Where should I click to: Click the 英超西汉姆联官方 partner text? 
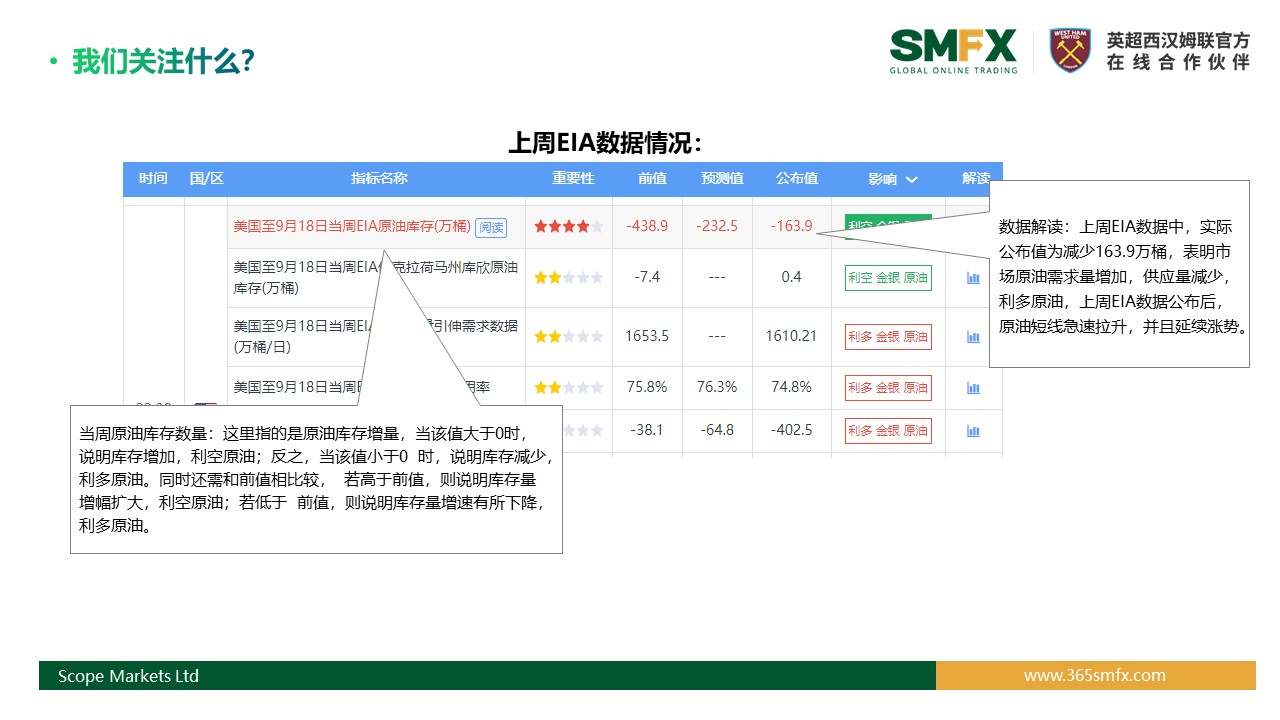point(1178,41)
